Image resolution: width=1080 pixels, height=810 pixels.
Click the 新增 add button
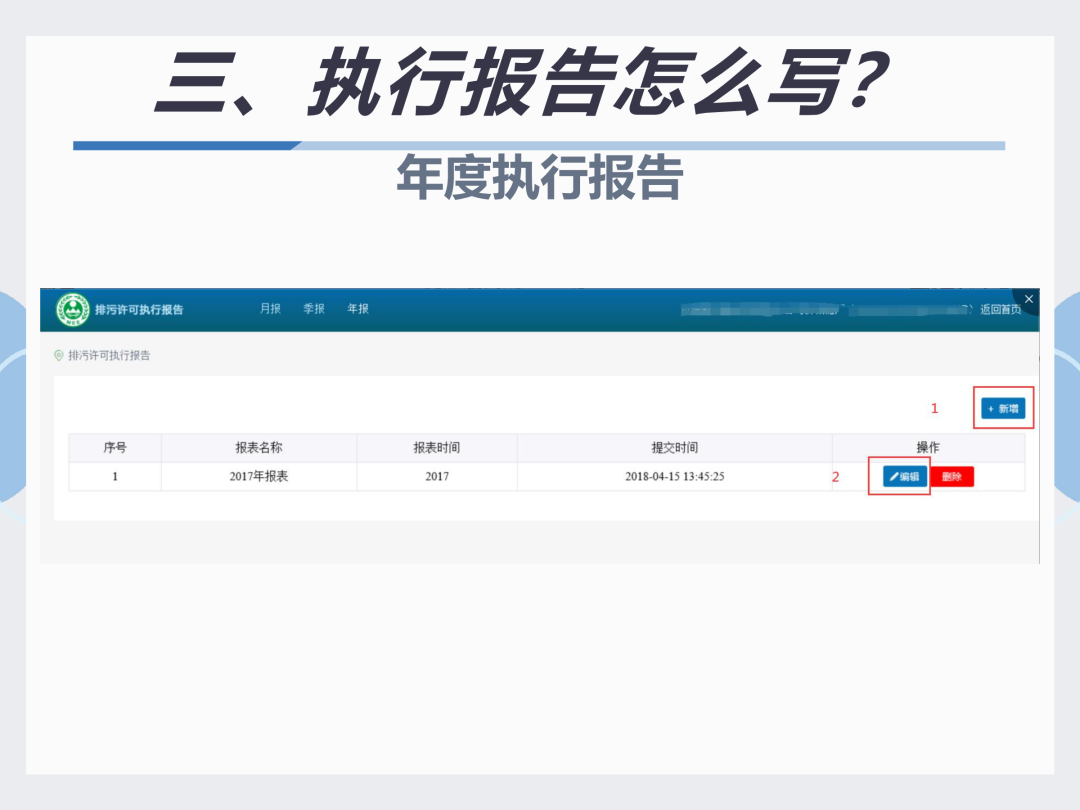coord(1003,408)
